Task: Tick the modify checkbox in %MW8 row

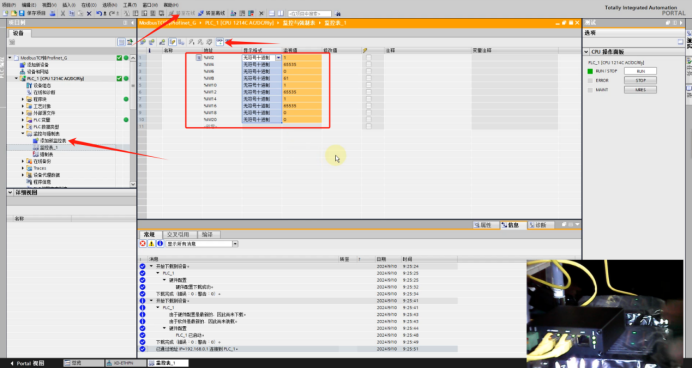Action: click(x=369, y=78)
